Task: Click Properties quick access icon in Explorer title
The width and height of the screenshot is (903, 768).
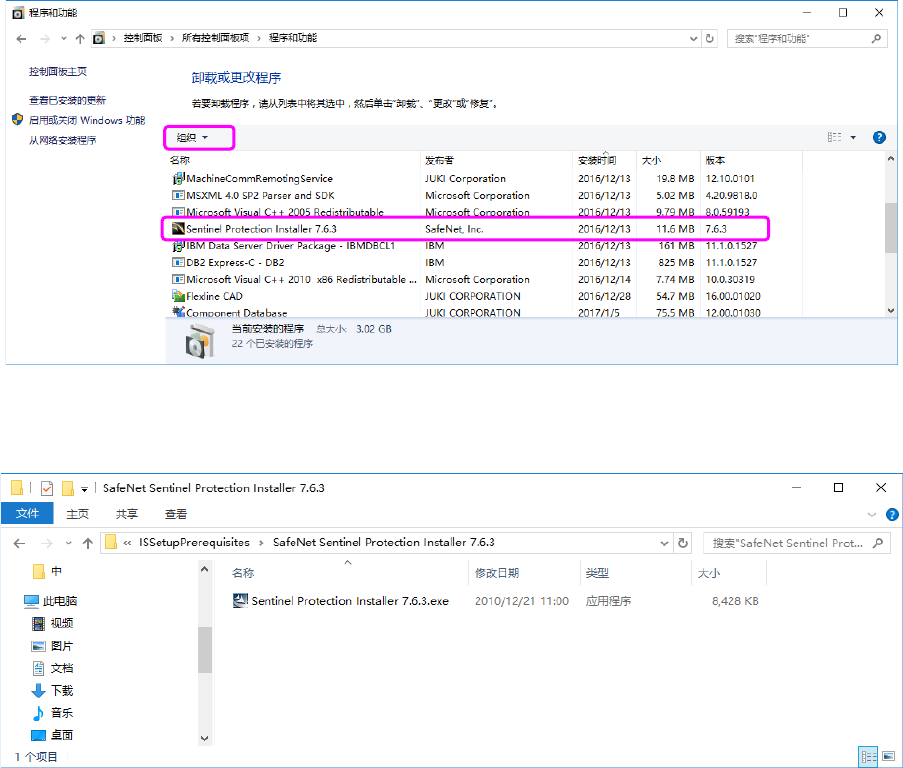Action: tap(47, 488)
